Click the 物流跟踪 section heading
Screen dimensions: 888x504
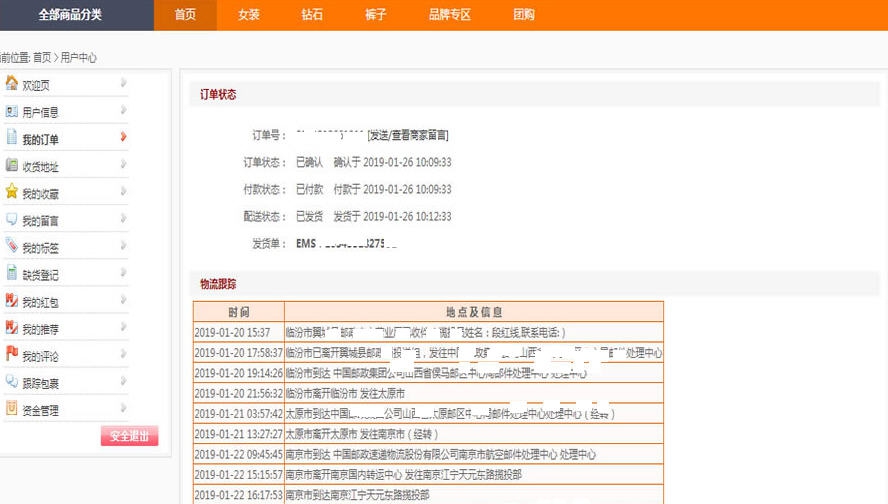pyautogui.click(x=218, y=284)
